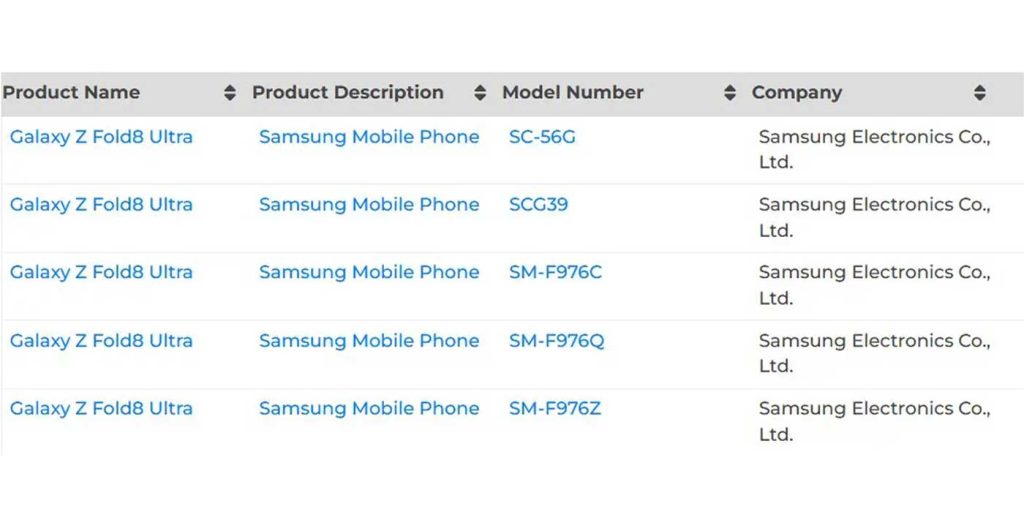
Task: Click the Company column header text
Action: pyautogui.click(x=797, y=93)
